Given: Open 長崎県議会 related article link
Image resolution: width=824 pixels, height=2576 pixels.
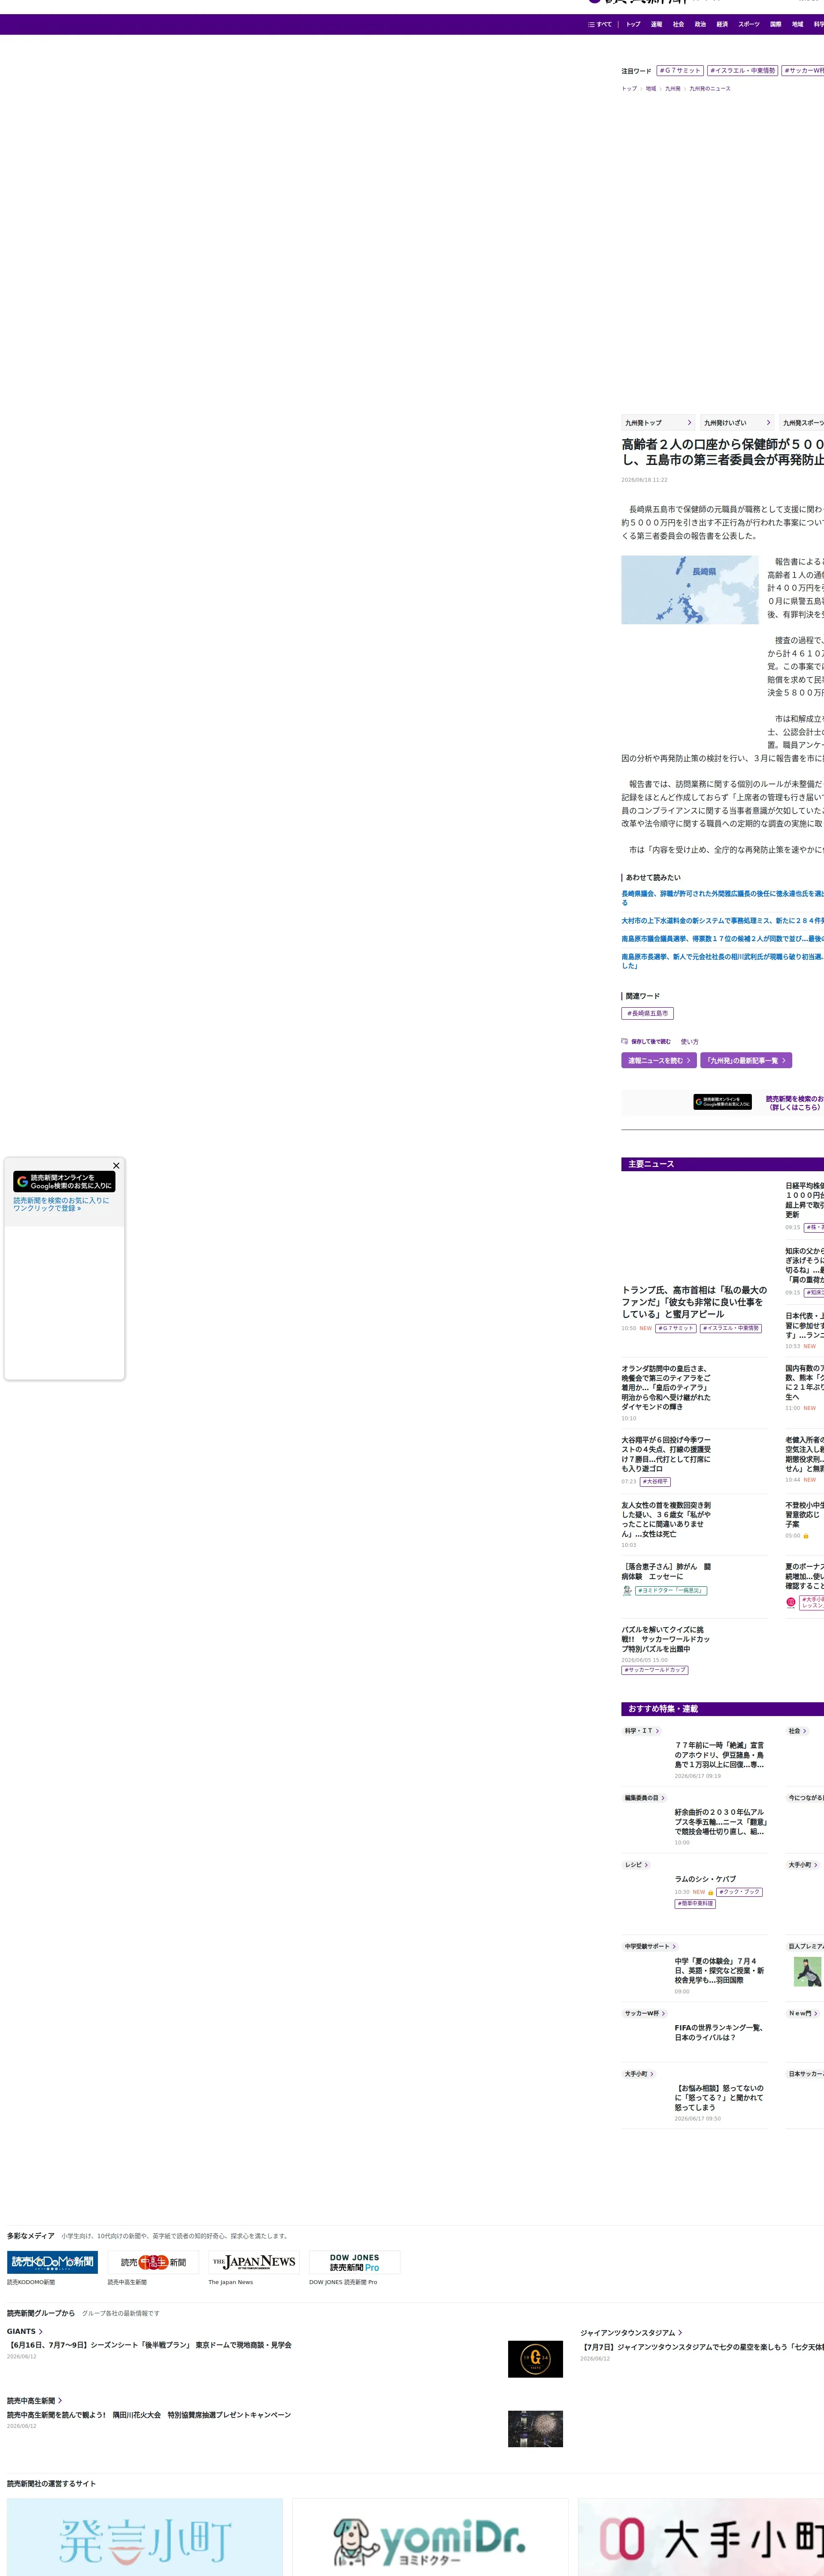Looking at the screenshot, I should [722, 898].
